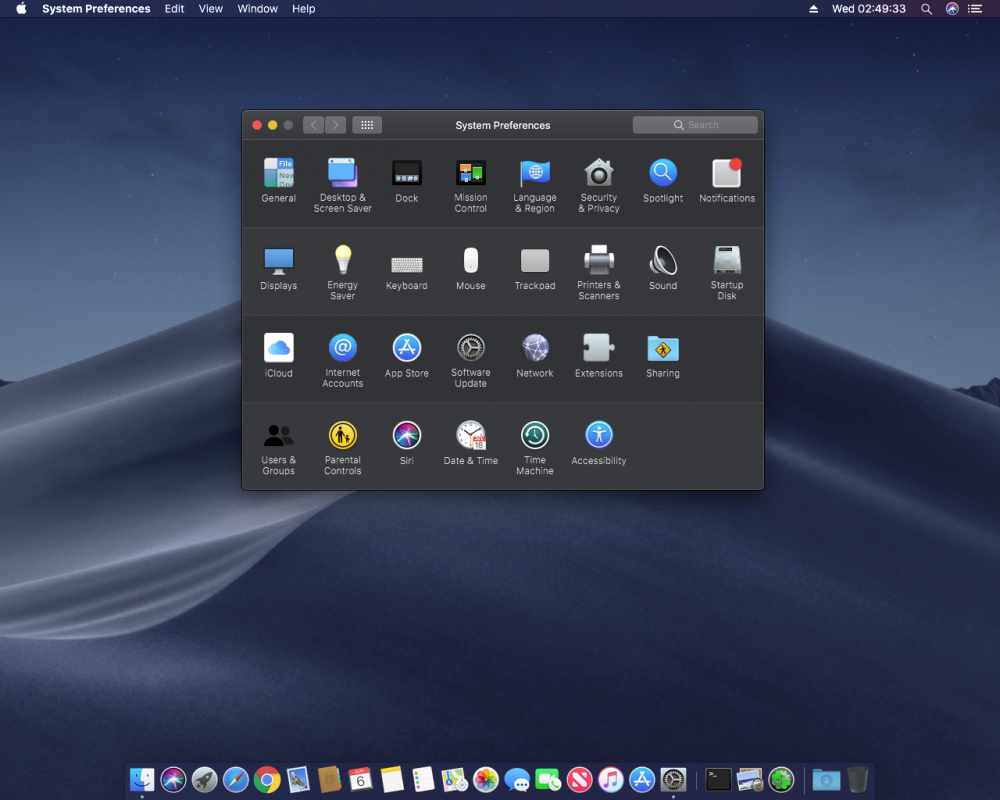Launch Google Chrome from the Dock
This screenshot has width=1000, height=800.
click(267, 780)
